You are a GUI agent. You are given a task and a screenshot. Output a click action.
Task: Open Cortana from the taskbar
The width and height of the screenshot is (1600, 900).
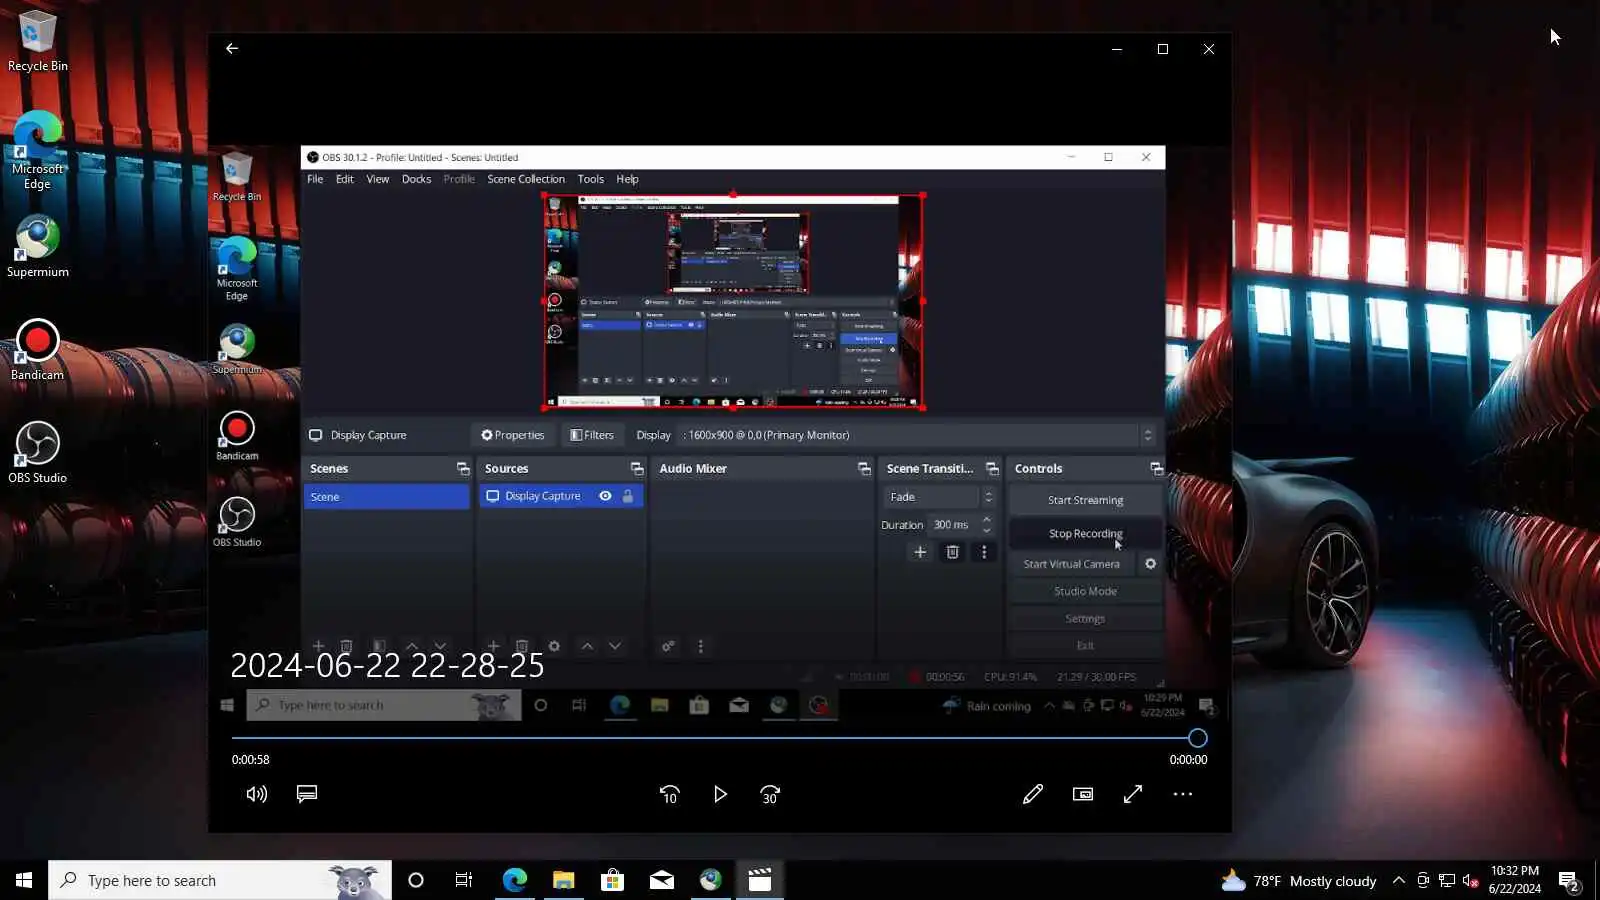tap(416, 880)
